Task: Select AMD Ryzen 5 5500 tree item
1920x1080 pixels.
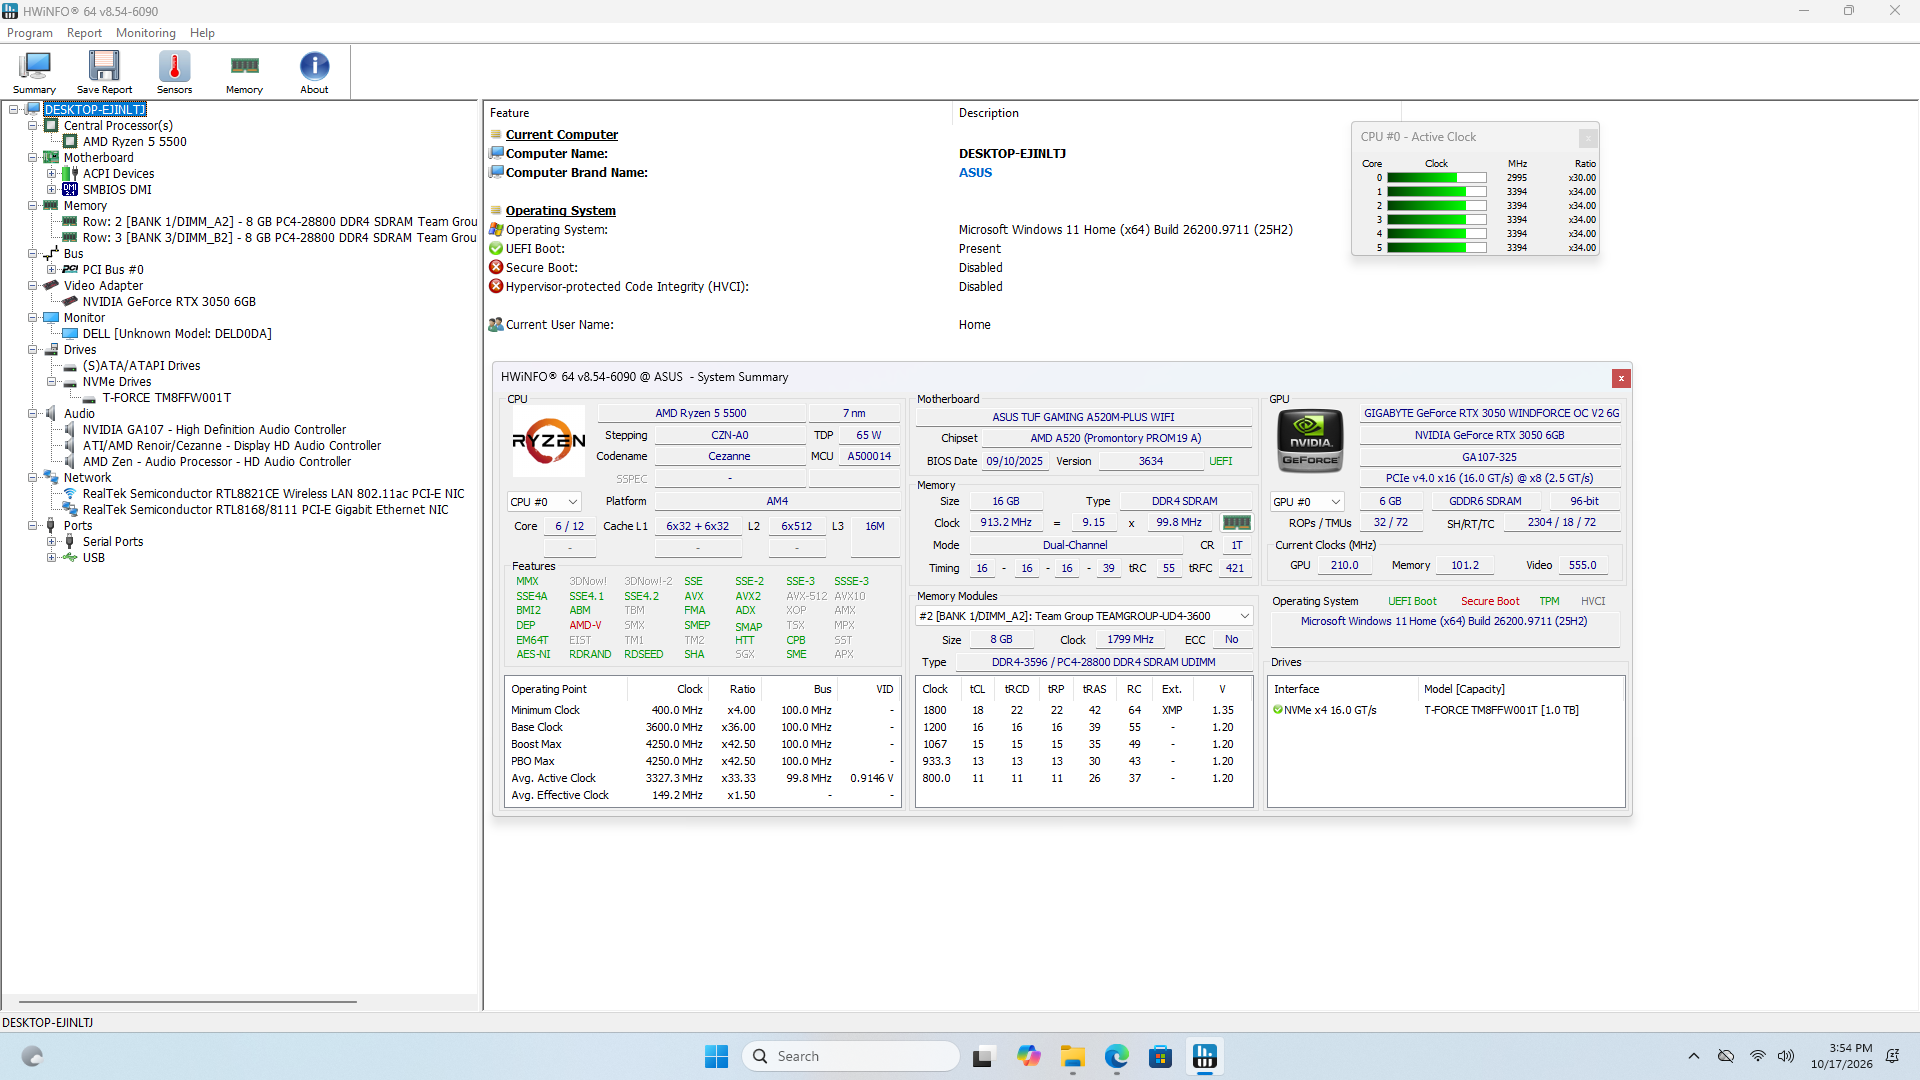Action: (134, 142)
